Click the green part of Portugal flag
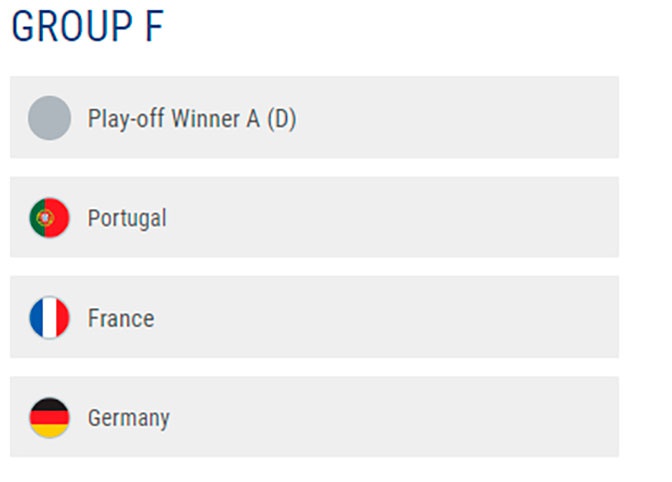Screen dimensions: 672x482 pos(37,218)
